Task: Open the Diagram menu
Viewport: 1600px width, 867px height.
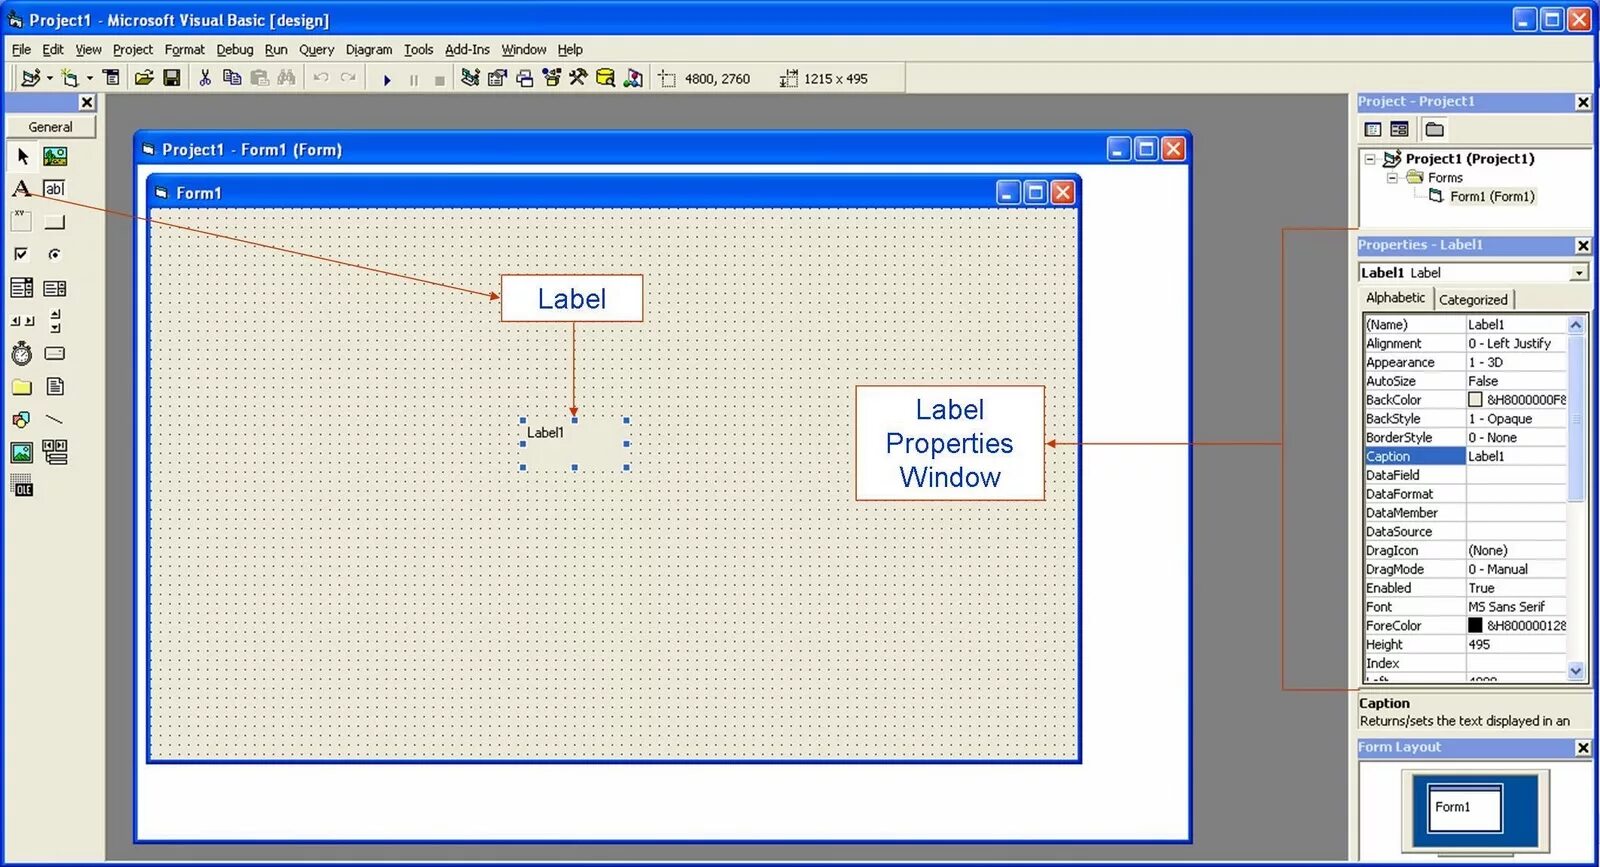Action: [x=369, y=49]
